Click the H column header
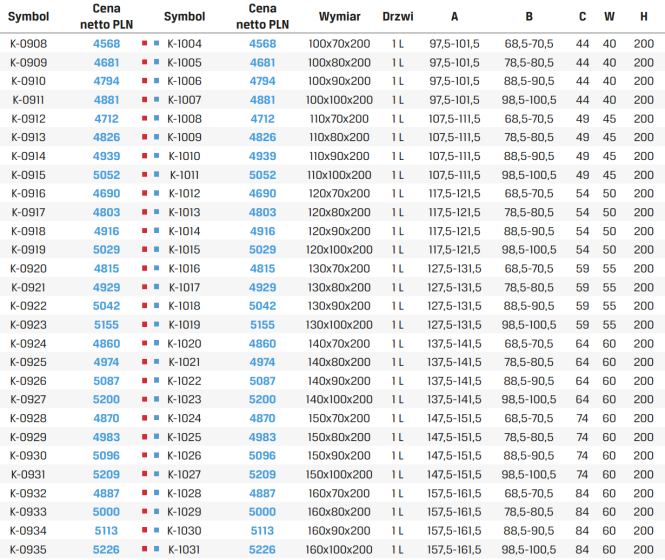Screen dimensions: 665x560 pyautogui.click(x=644, y=17)
